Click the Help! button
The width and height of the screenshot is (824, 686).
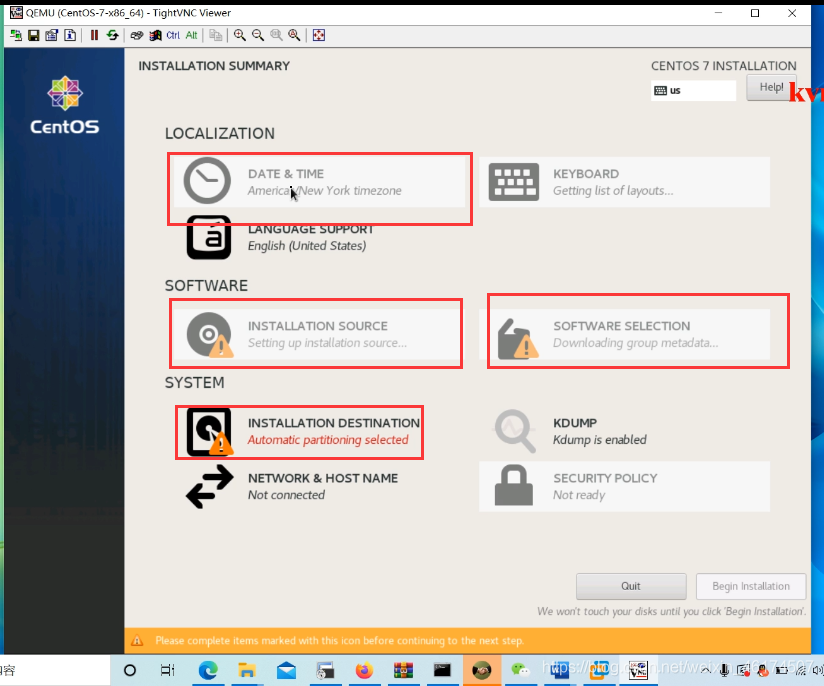[x=771, y=87]
